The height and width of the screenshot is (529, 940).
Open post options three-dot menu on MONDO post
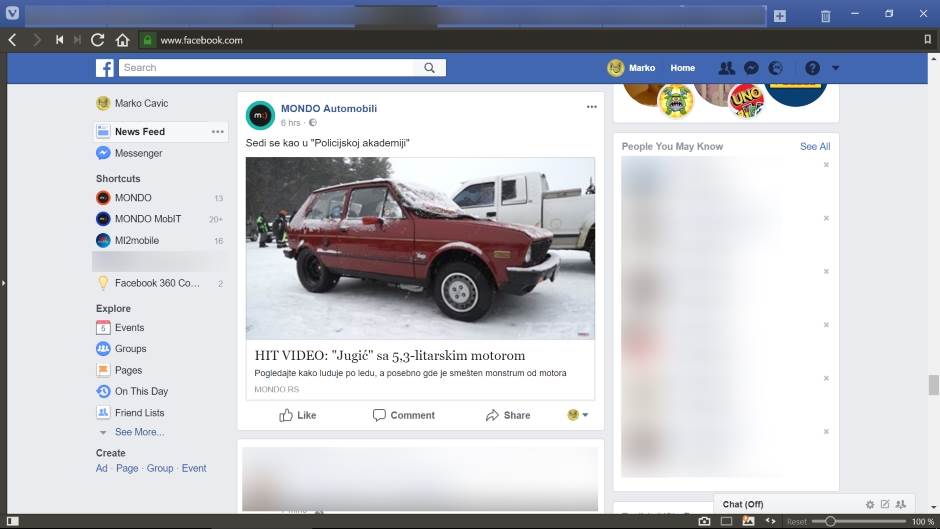tap(591, 107)
